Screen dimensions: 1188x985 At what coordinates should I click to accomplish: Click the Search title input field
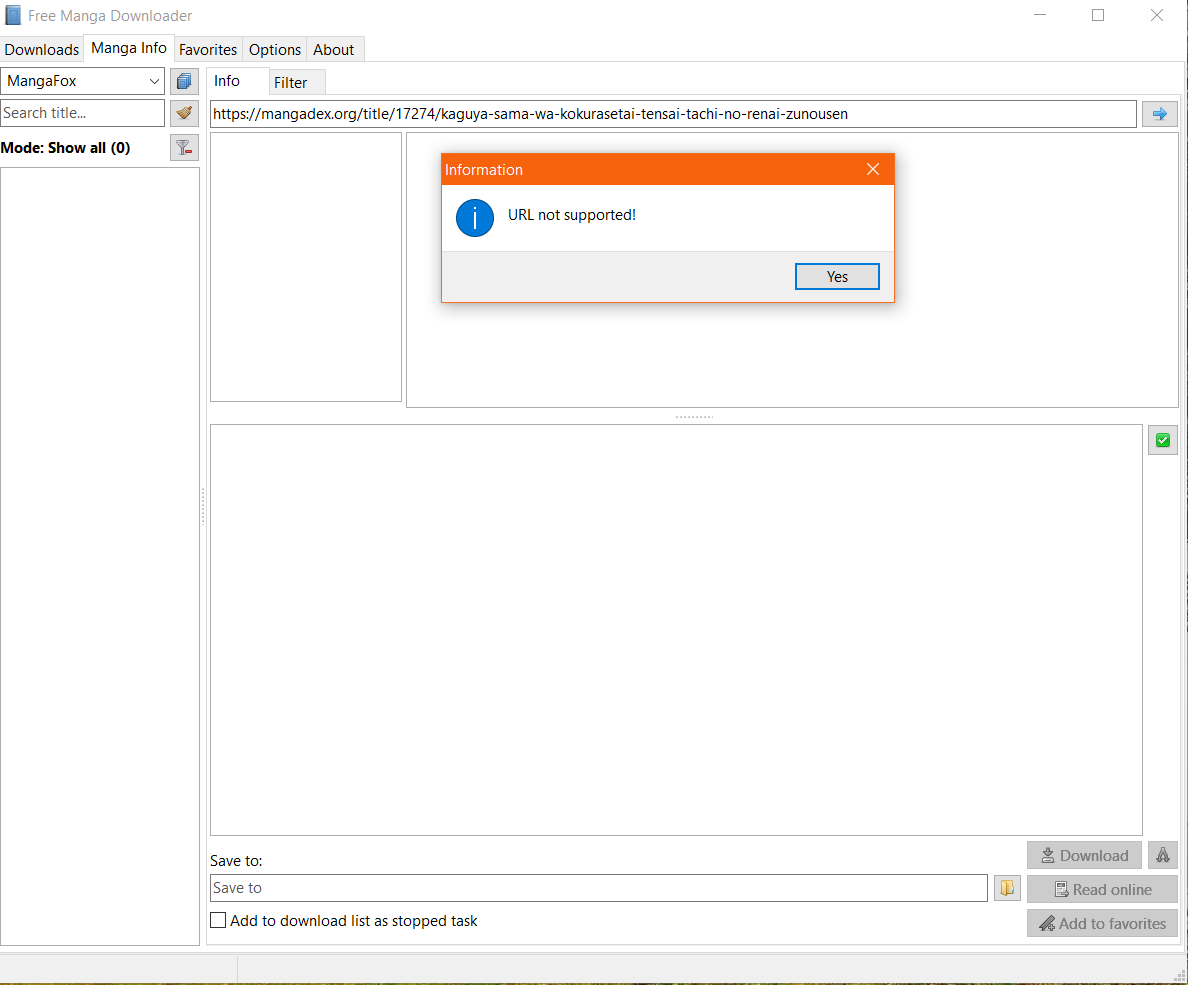(x=83, y=113)
